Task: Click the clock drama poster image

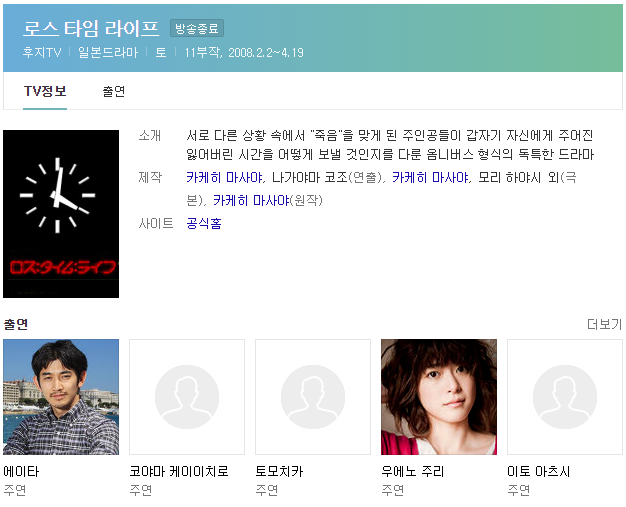Action: point(61,214)
